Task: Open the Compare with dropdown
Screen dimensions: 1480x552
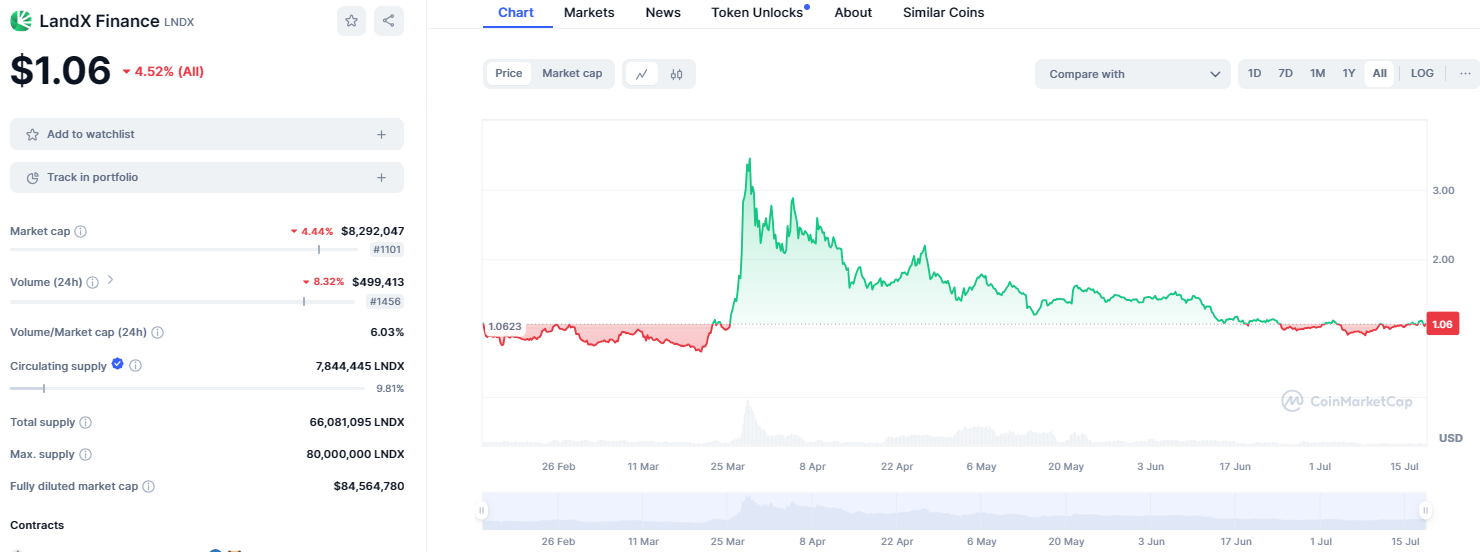Action: tap(1135, 74)
